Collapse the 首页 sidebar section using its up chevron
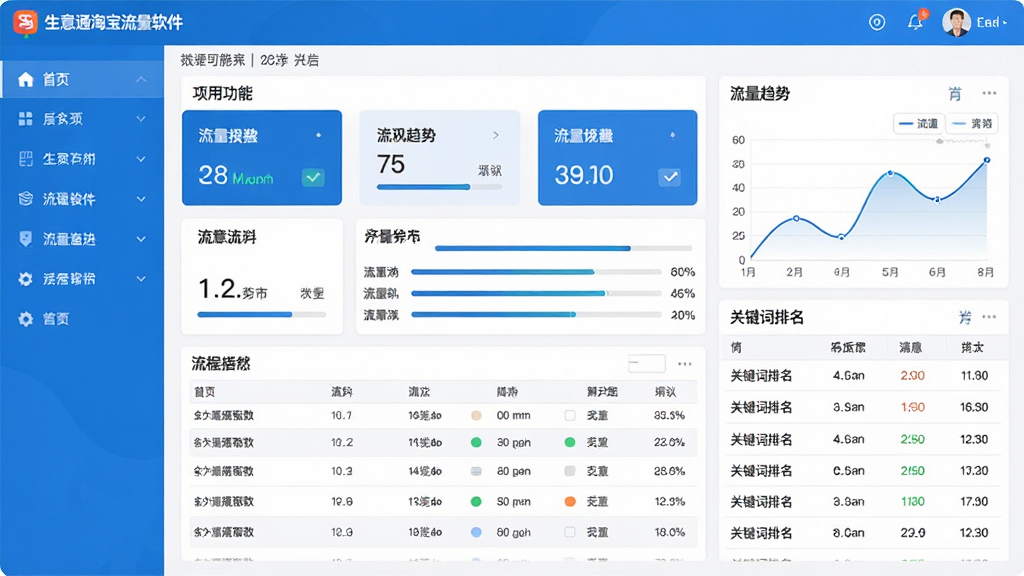 pyautogui.click(x=141, y=79)
